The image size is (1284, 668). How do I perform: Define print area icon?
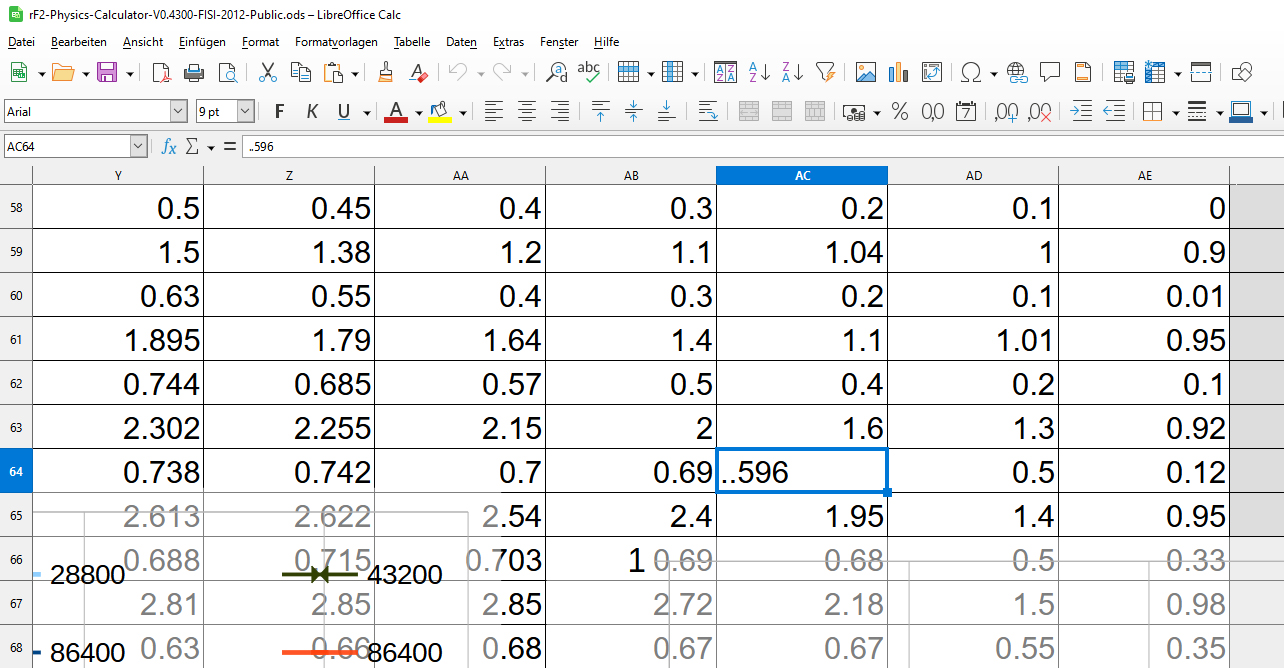coord(1123,72)
